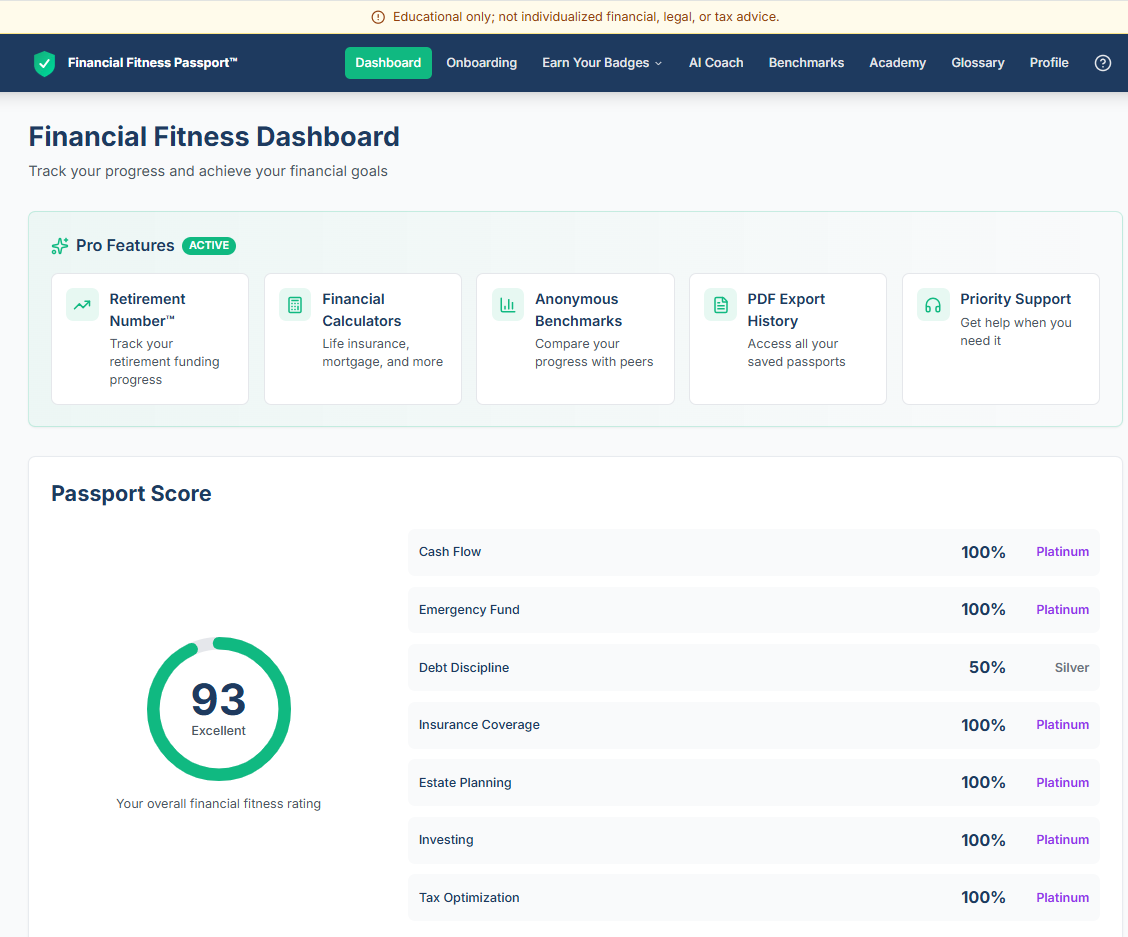This screenshot has width=1128, height=937.
Task: Open the Glossary section
Action: 977,62
